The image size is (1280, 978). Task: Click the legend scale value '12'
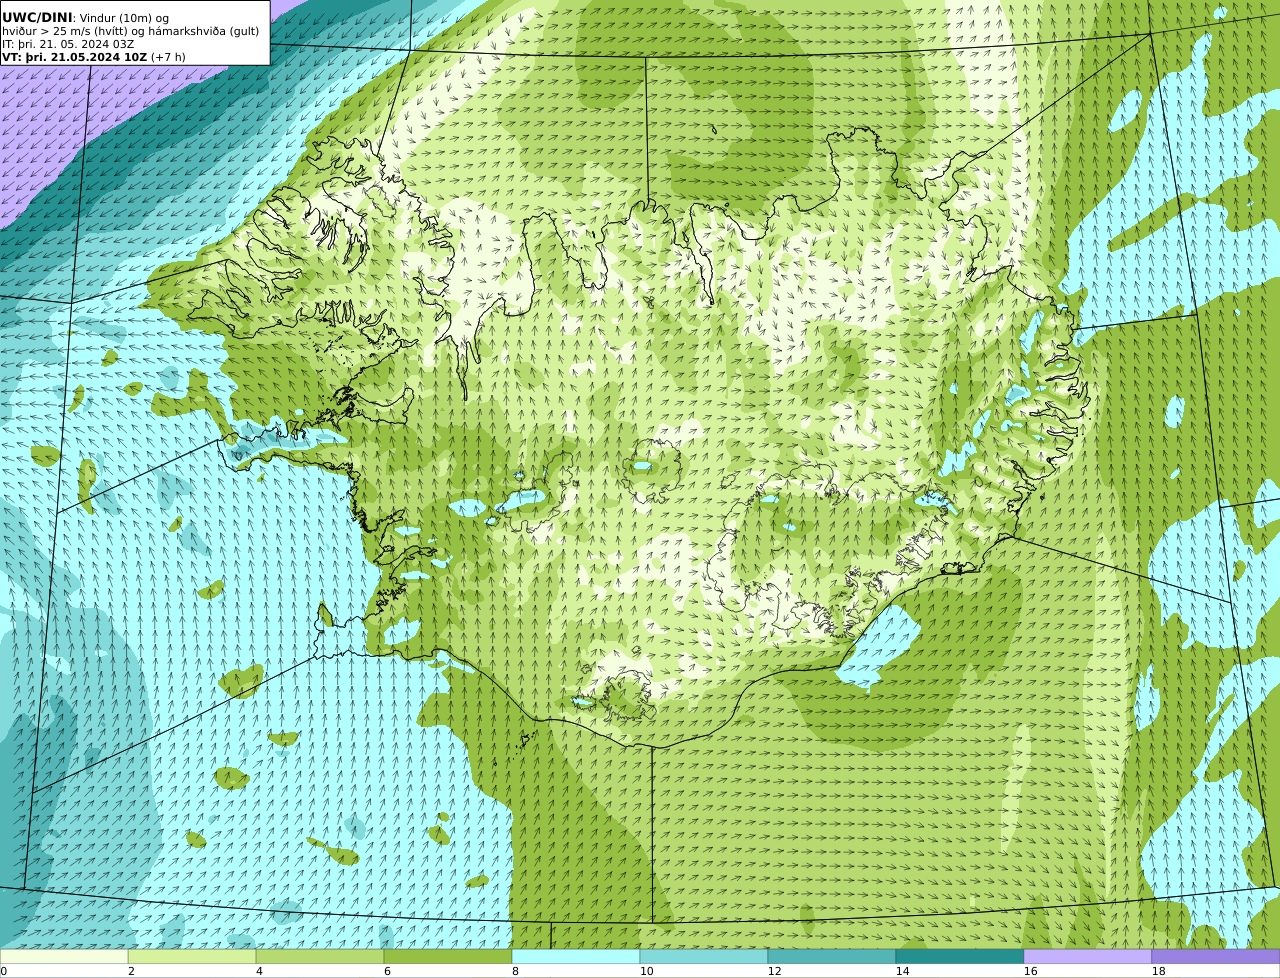coord(775,971)
